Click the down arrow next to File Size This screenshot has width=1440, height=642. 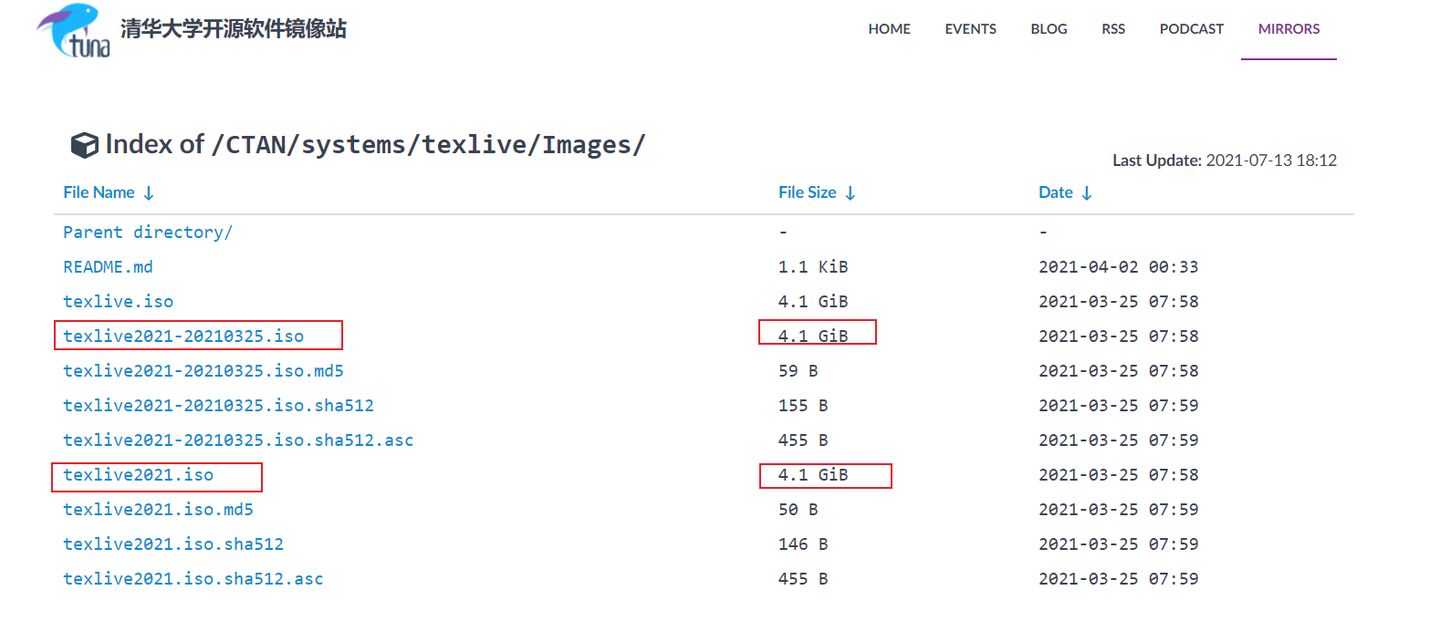tap(851, 192)
